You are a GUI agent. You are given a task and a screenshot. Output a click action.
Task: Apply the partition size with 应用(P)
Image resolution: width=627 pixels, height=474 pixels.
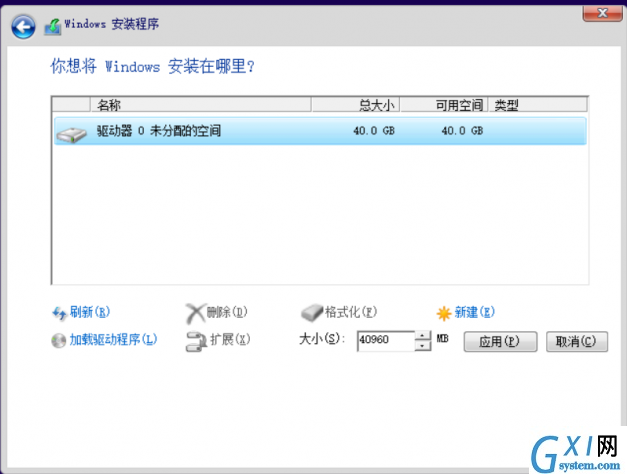click(x=500, y=342)
